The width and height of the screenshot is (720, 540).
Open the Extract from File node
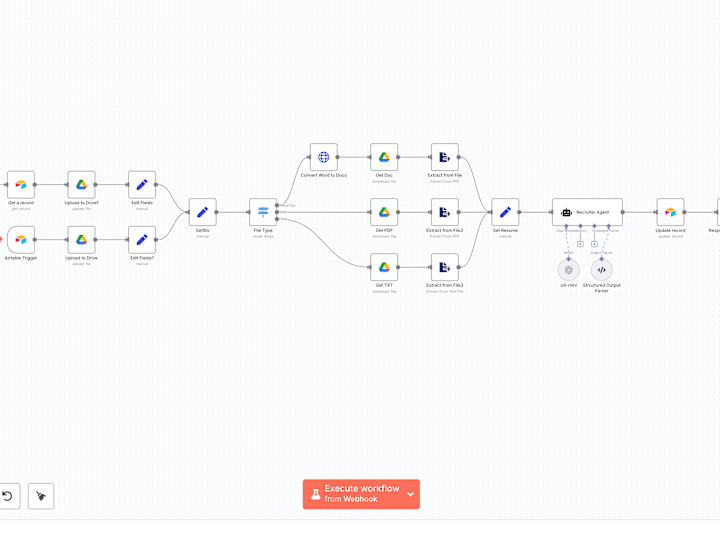click(x=445, y=157)
